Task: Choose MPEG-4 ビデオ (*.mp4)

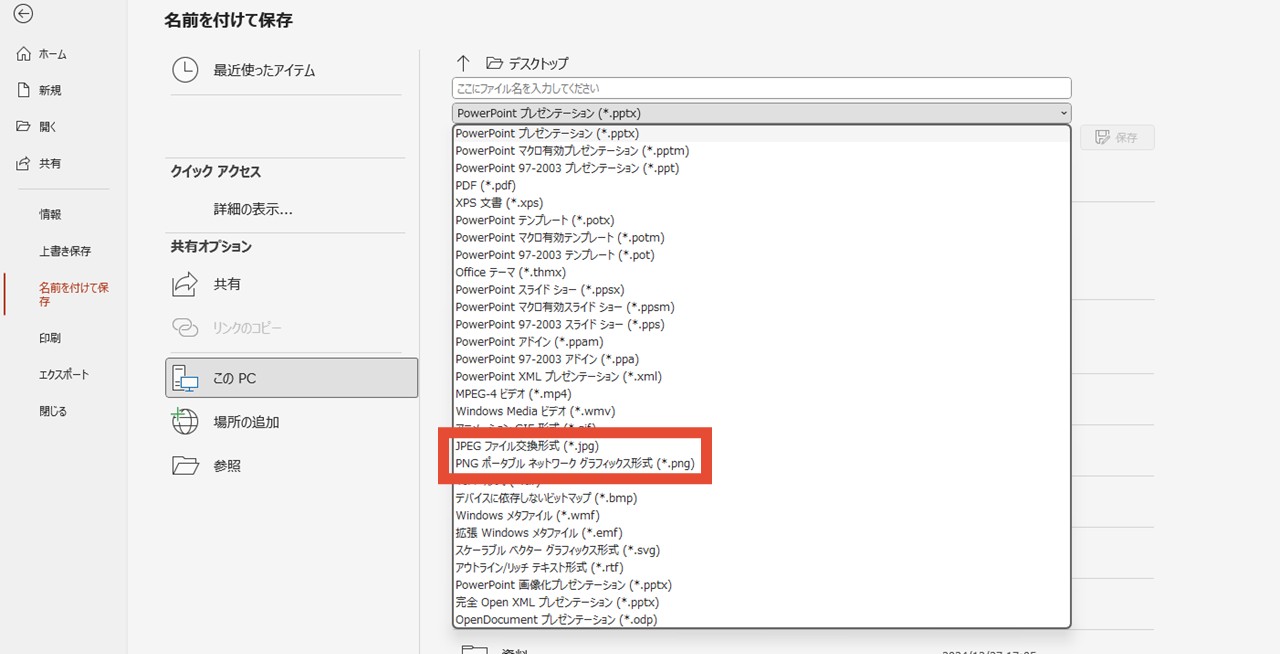Action: point(761,394)
